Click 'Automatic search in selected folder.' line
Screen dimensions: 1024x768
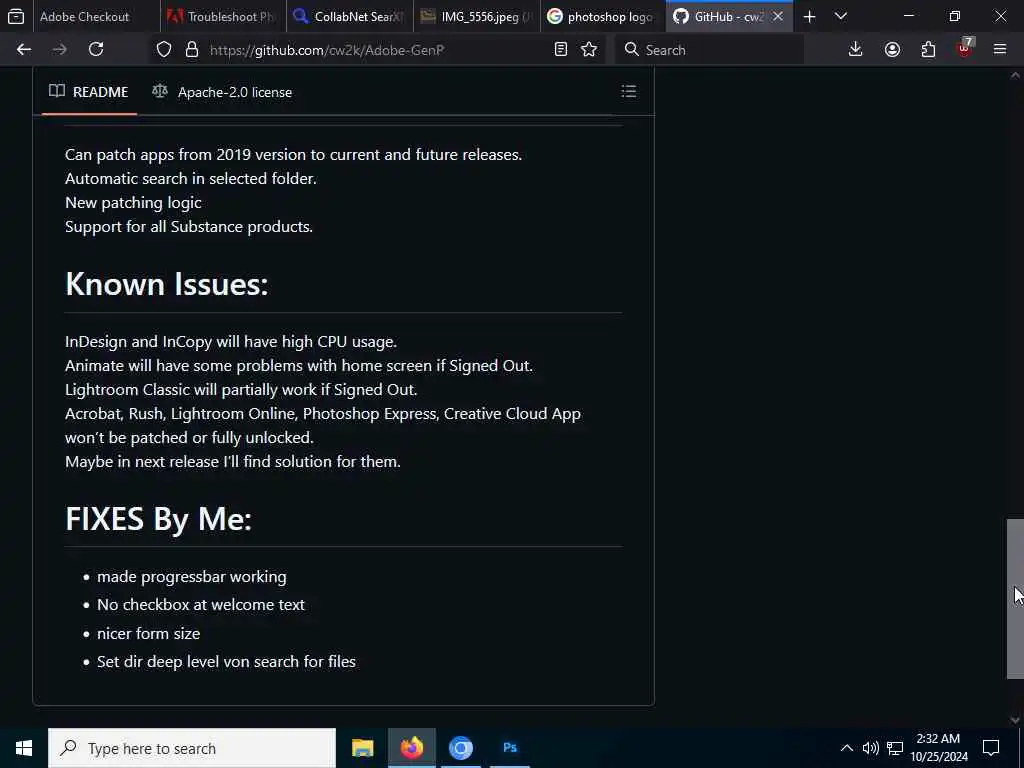[x=191, y=178]
